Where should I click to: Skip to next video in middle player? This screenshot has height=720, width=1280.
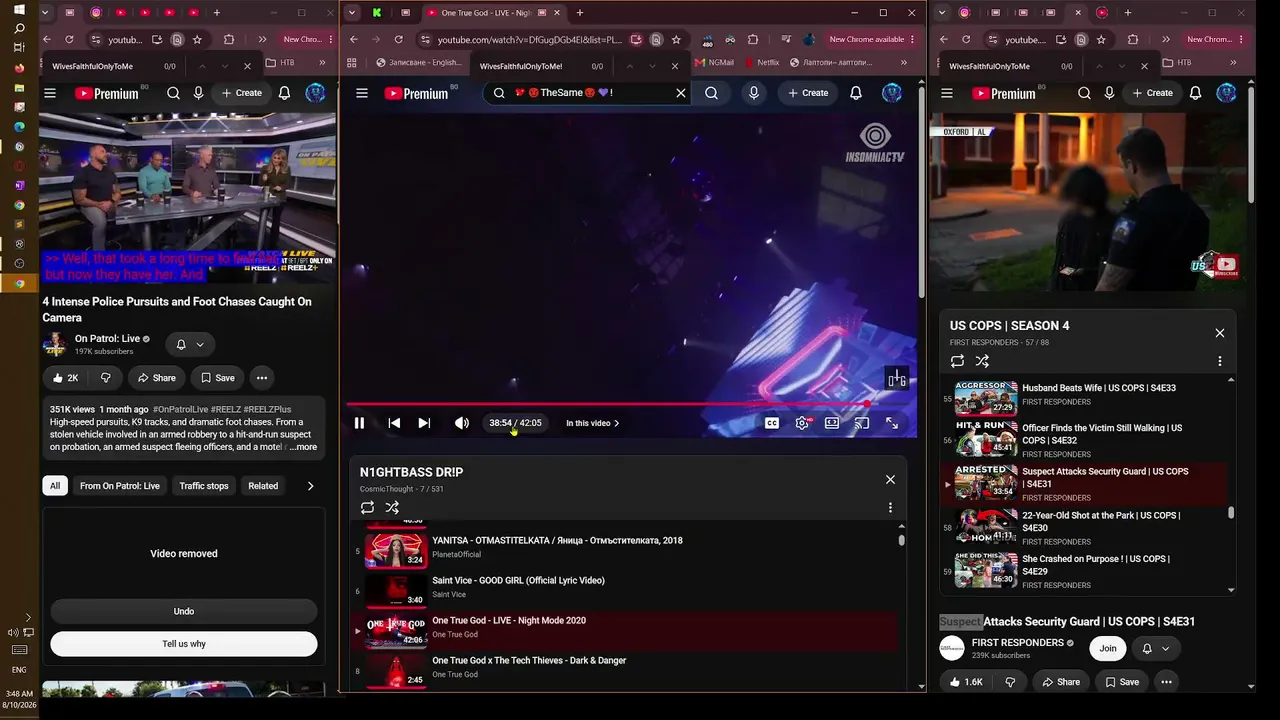[424, 423]
